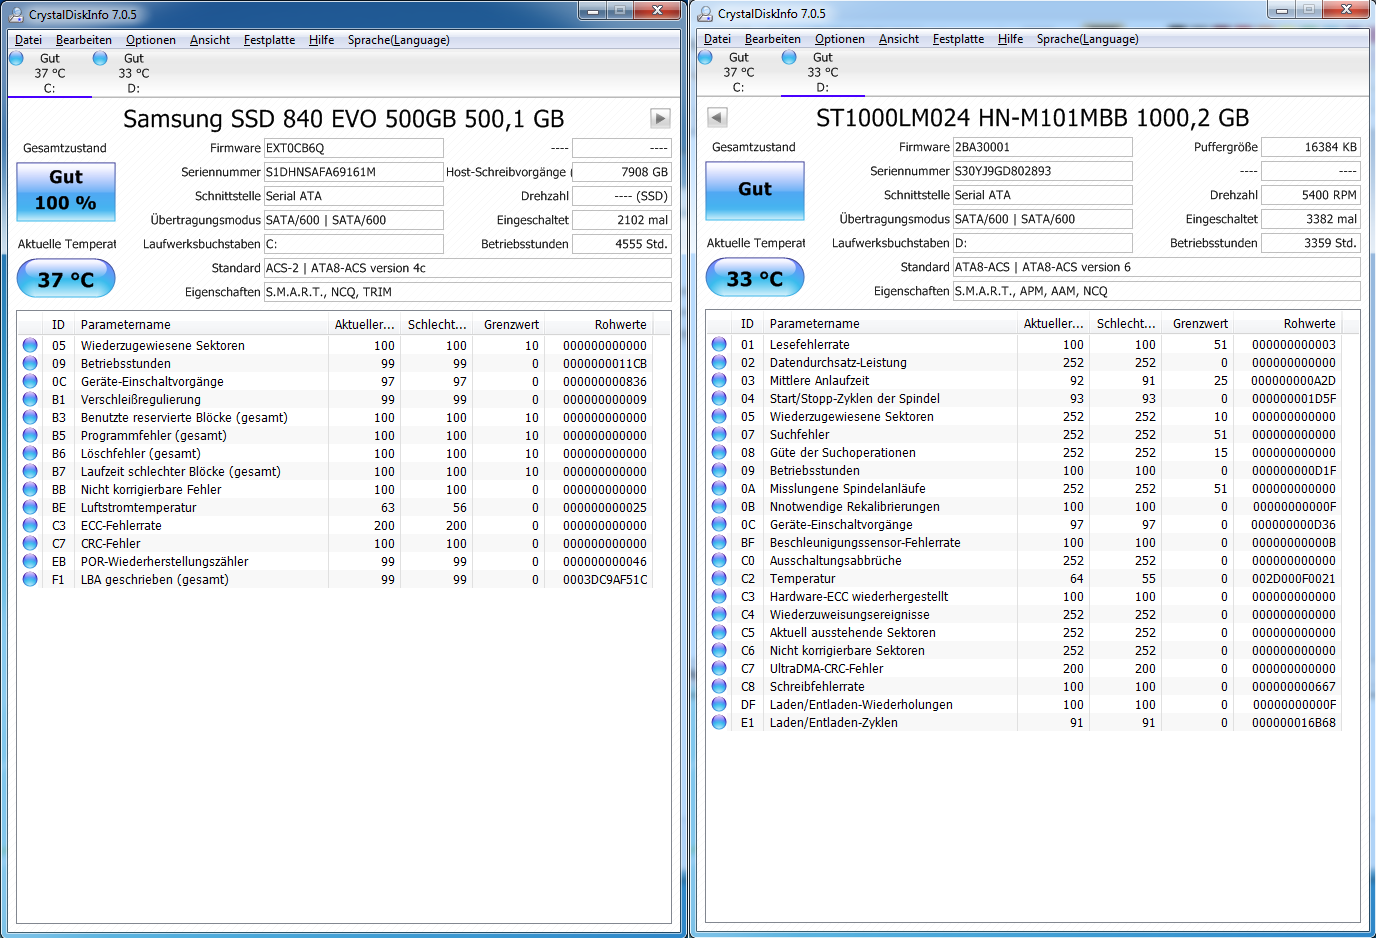Click status icon of UltraDMA-CRC-Fehler row

[x=719, y=668]
